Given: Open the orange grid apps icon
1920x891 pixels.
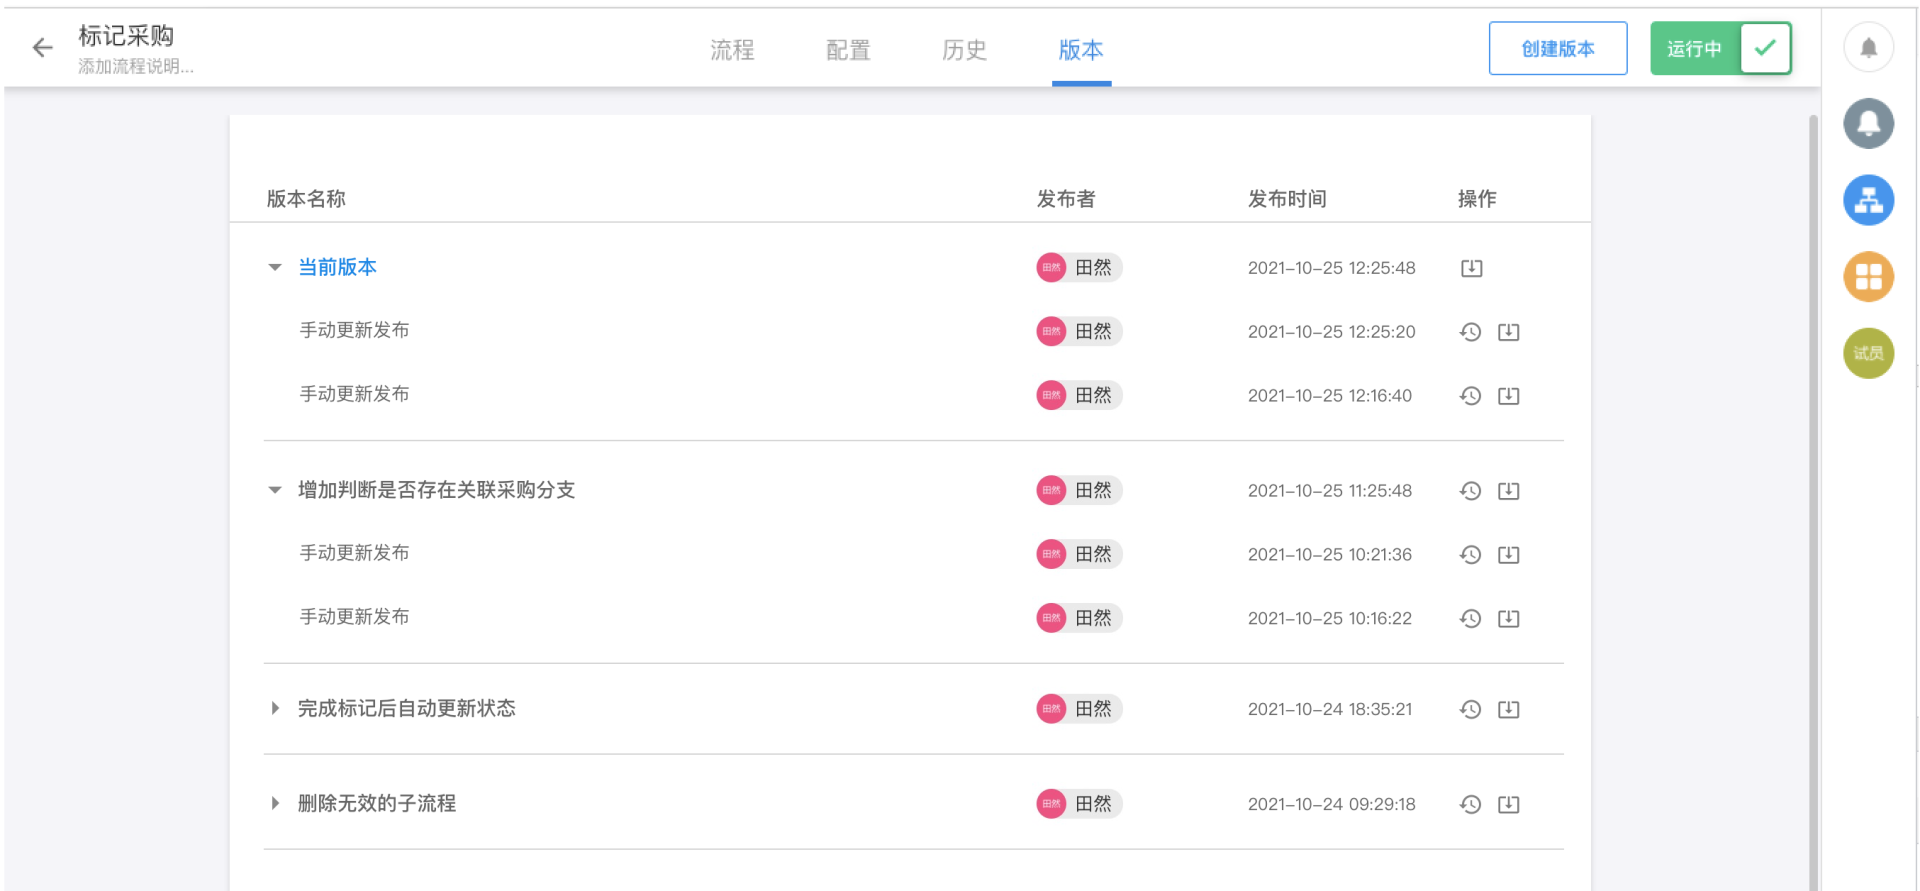Looking at the screenshot, I should 1868,277.
